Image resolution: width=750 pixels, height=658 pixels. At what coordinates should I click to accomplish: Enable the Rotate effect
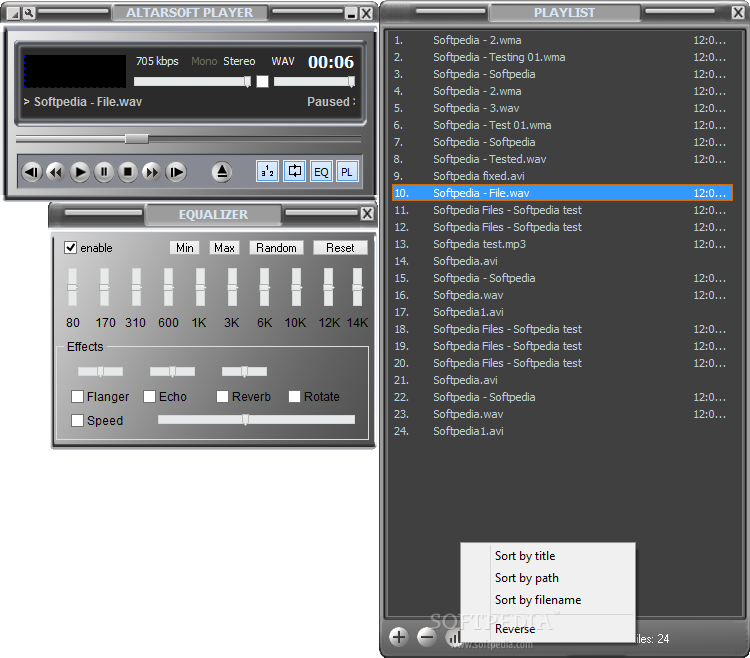(x=294, y=396)
